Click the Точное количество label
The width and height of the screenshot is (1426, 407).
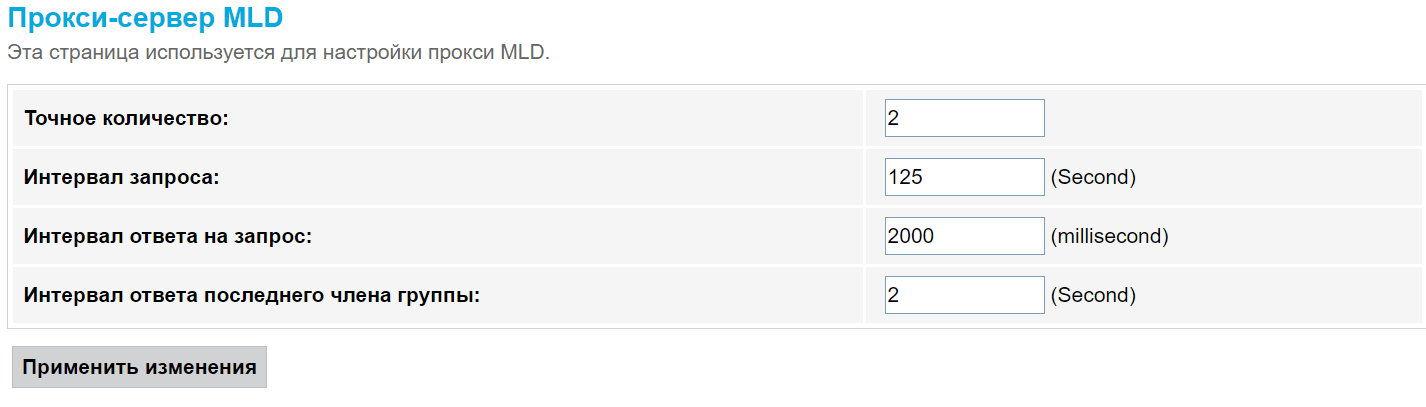tap(126, 119)
